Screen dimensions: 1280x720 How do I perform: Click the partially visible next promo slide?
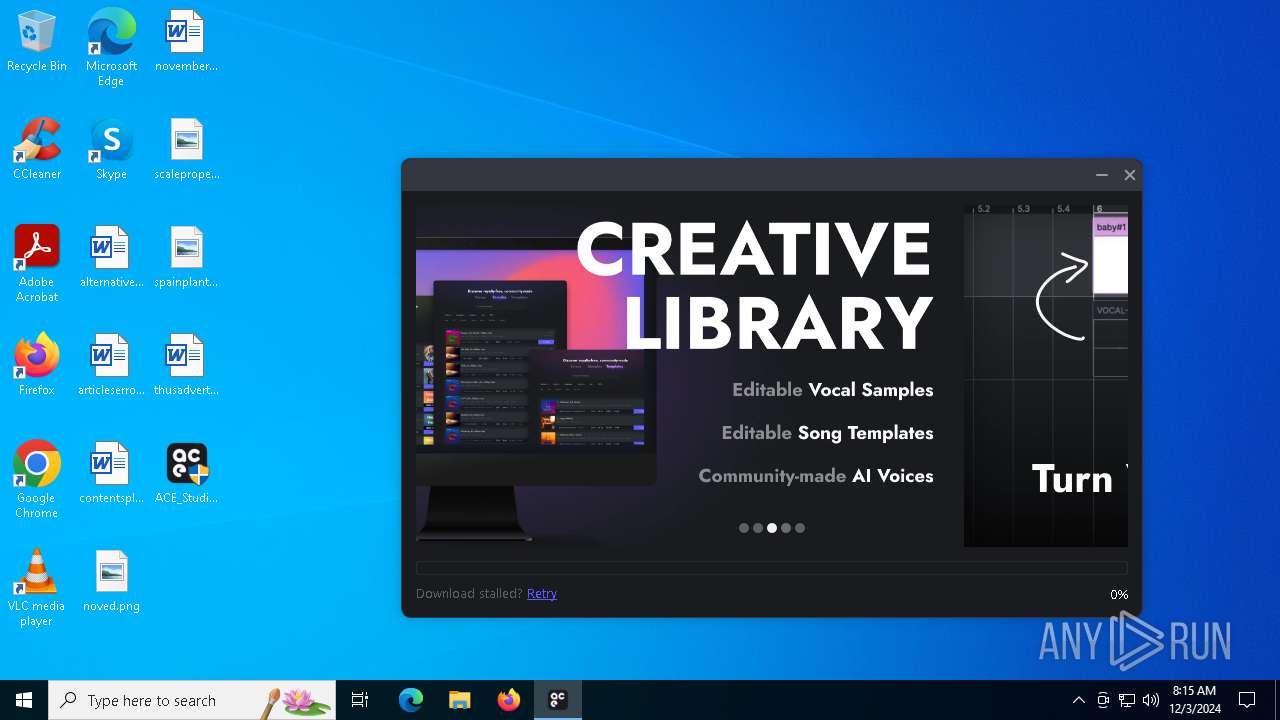click(1046, 376)
